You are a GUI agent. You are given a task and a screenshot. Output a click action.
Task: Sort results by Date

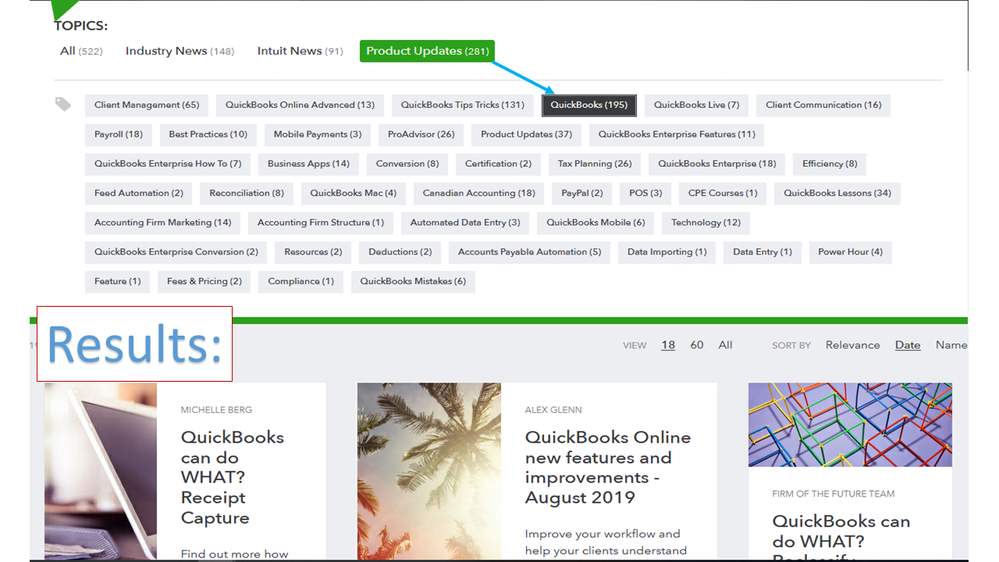click(x=907, y=345)
